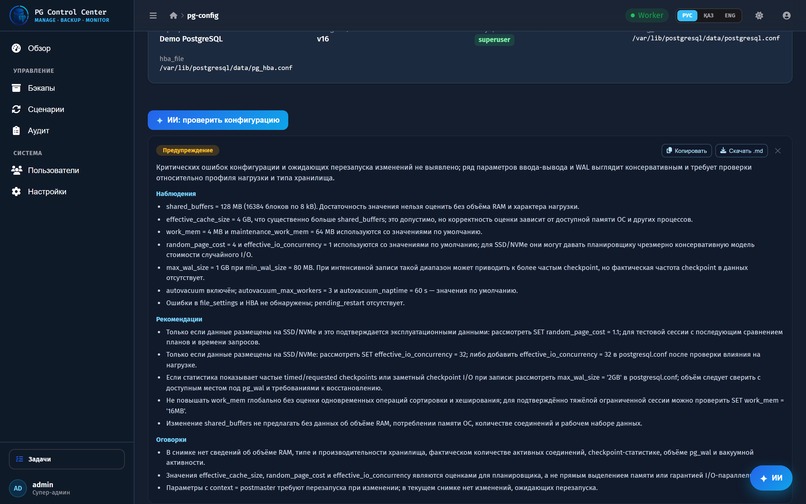Click the Аудит clipboard icon
Screen dimensions: 806x504
pos(16,131)
